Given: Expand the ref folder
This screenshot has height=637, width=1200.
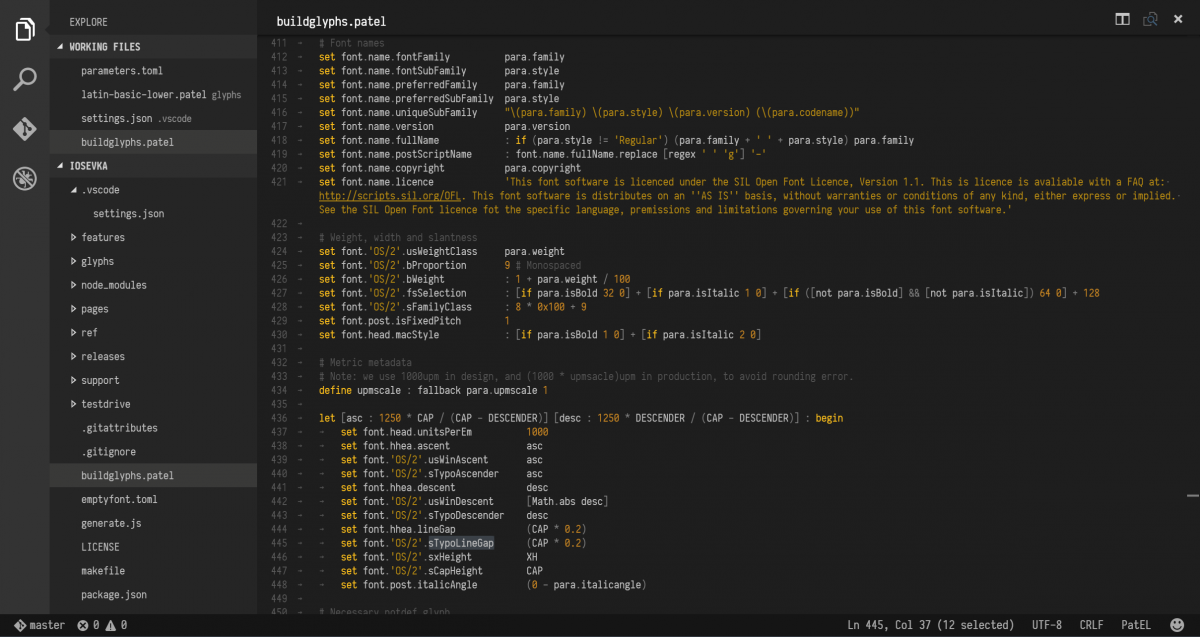Looking at the screenshot, I should [x=153, y=333].
